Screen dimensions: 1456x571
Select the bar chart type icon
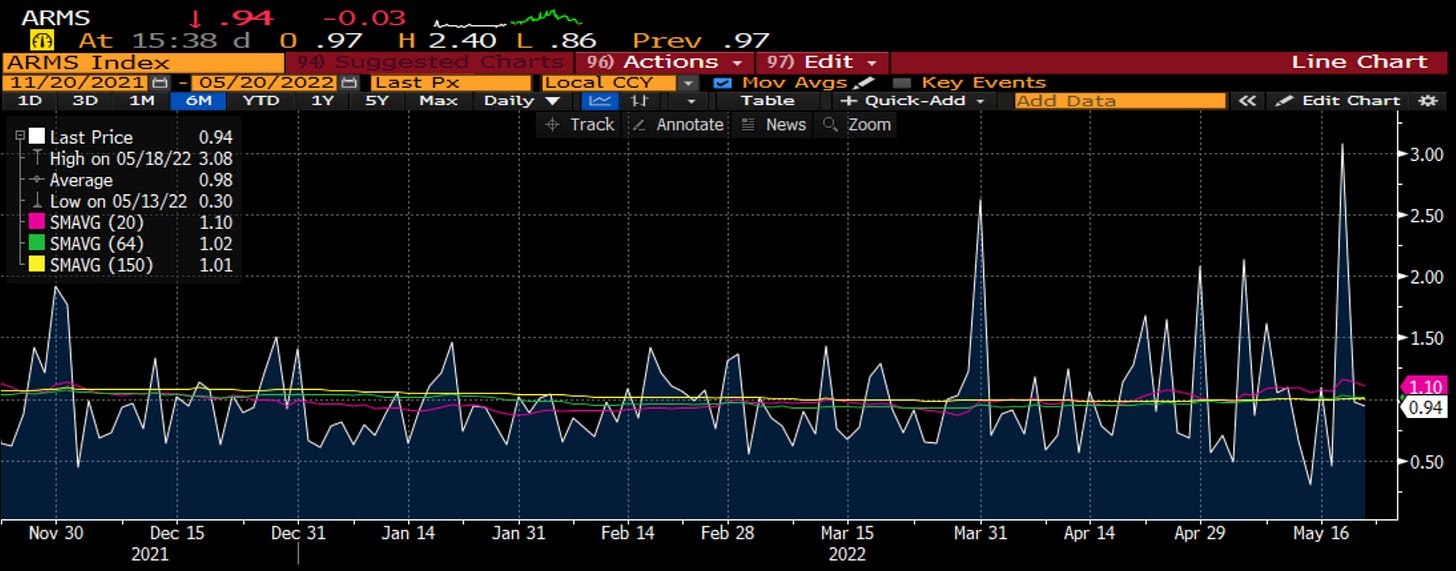[x=640, y=100]
